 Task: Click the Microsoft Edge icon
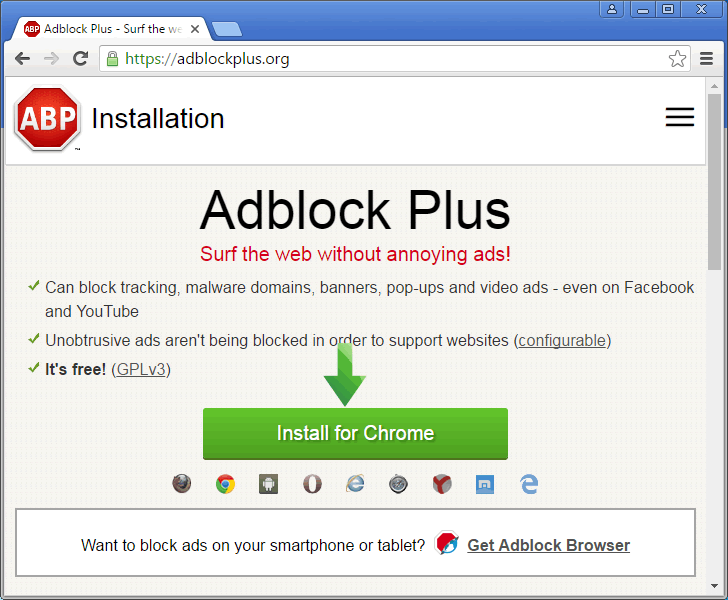529,484
